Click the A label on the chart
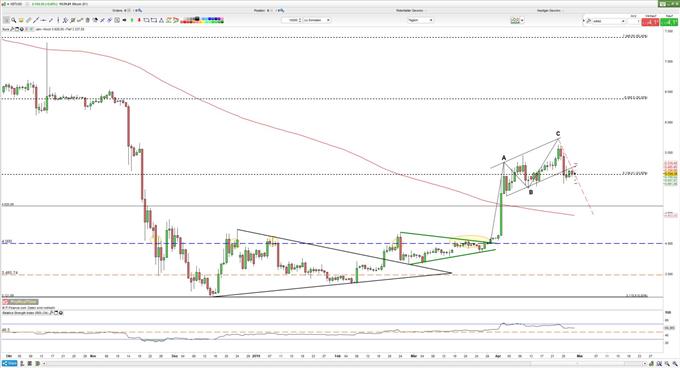The image size is (680, 368). point(504,158)
